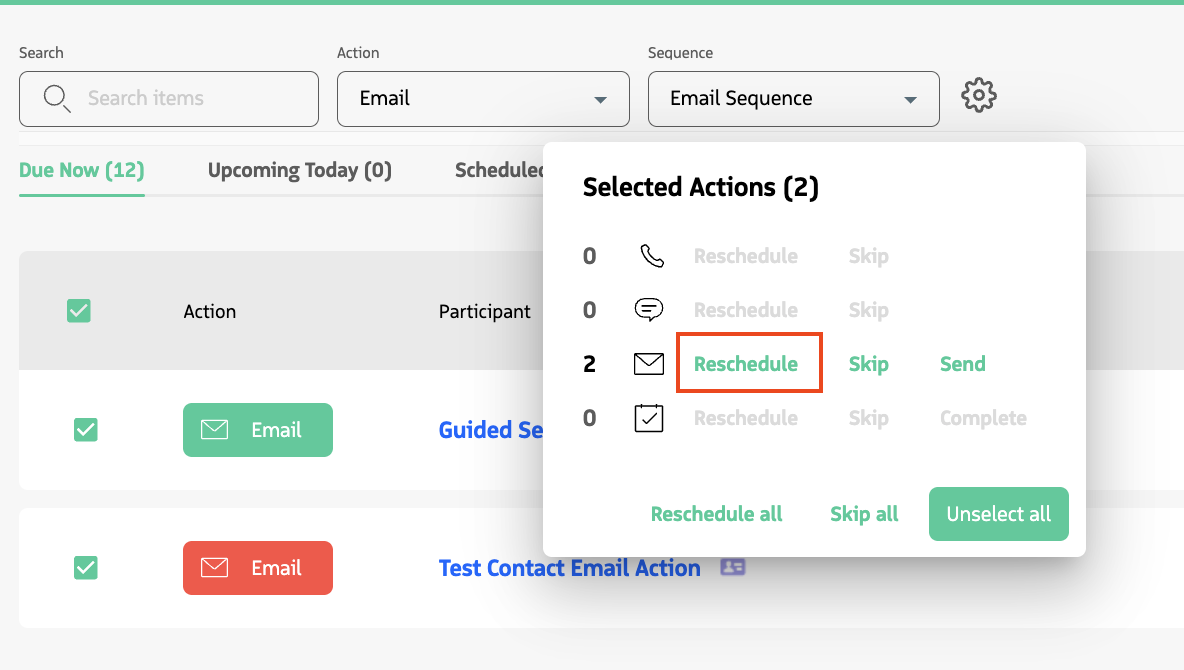Click Reschedule for the email actions
The height and width of the screenshot is (670, 1184).
[746, 364]
